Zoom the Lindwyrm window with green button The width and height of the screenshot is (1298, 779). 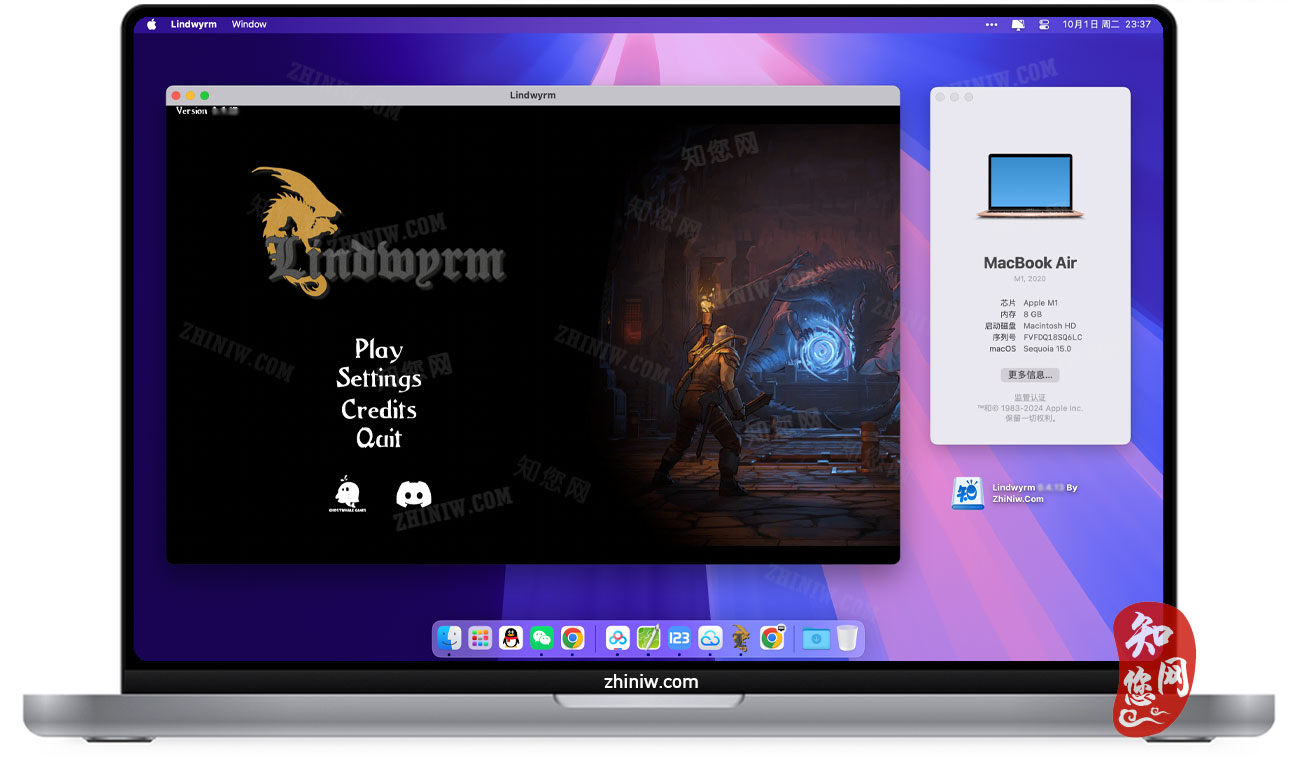pos(205,95)
